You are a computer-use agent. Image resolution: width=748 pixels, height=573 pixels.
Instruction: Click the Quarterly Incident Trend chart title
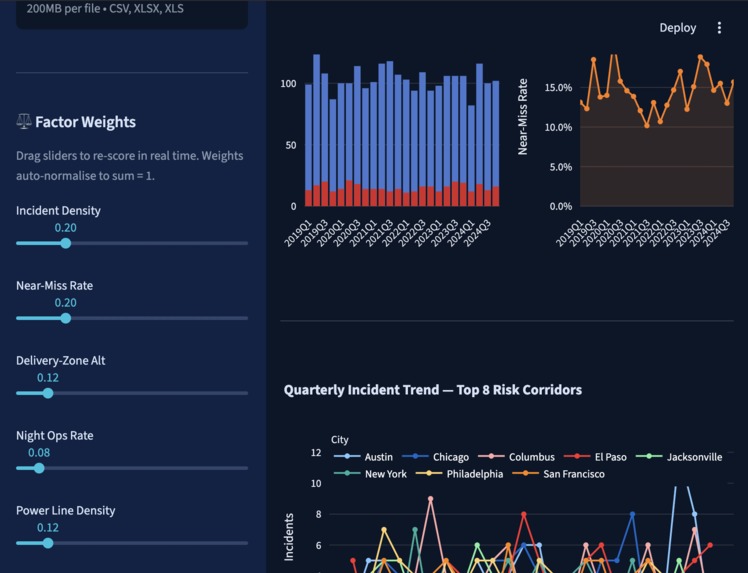[x=433, y=390]
